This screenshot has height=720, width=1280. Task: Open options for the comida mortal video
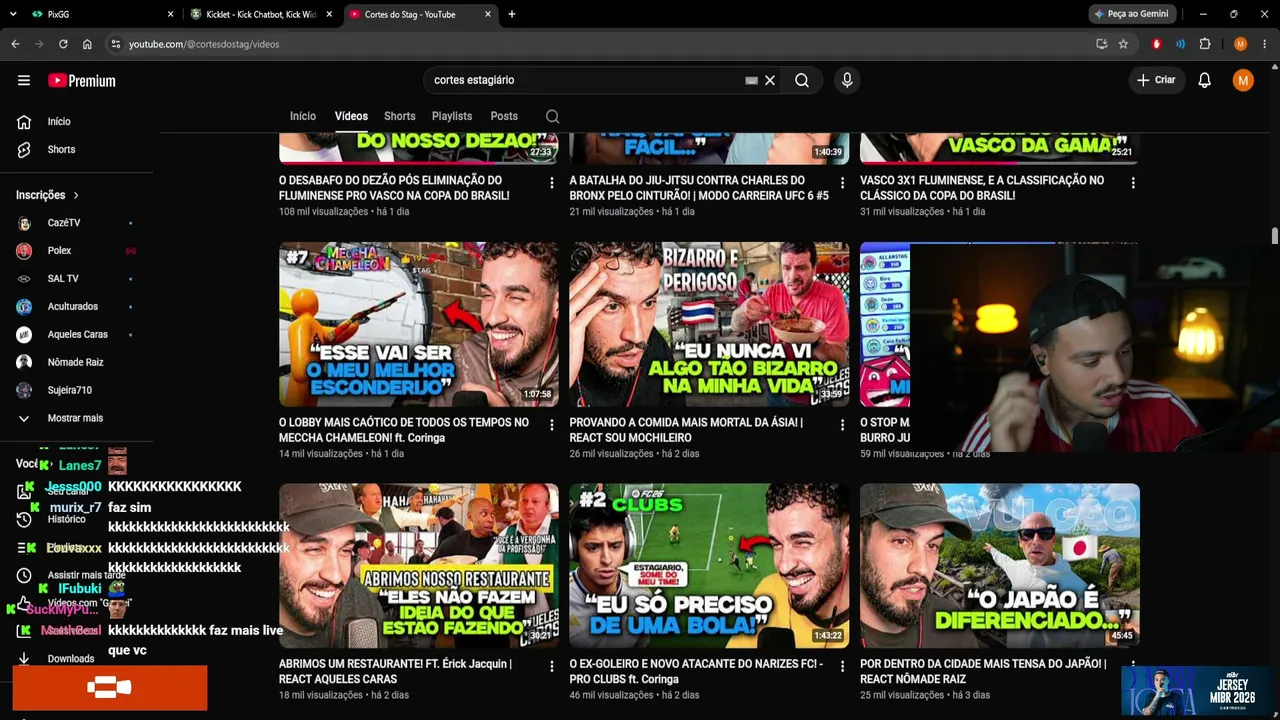coord(842,425)
